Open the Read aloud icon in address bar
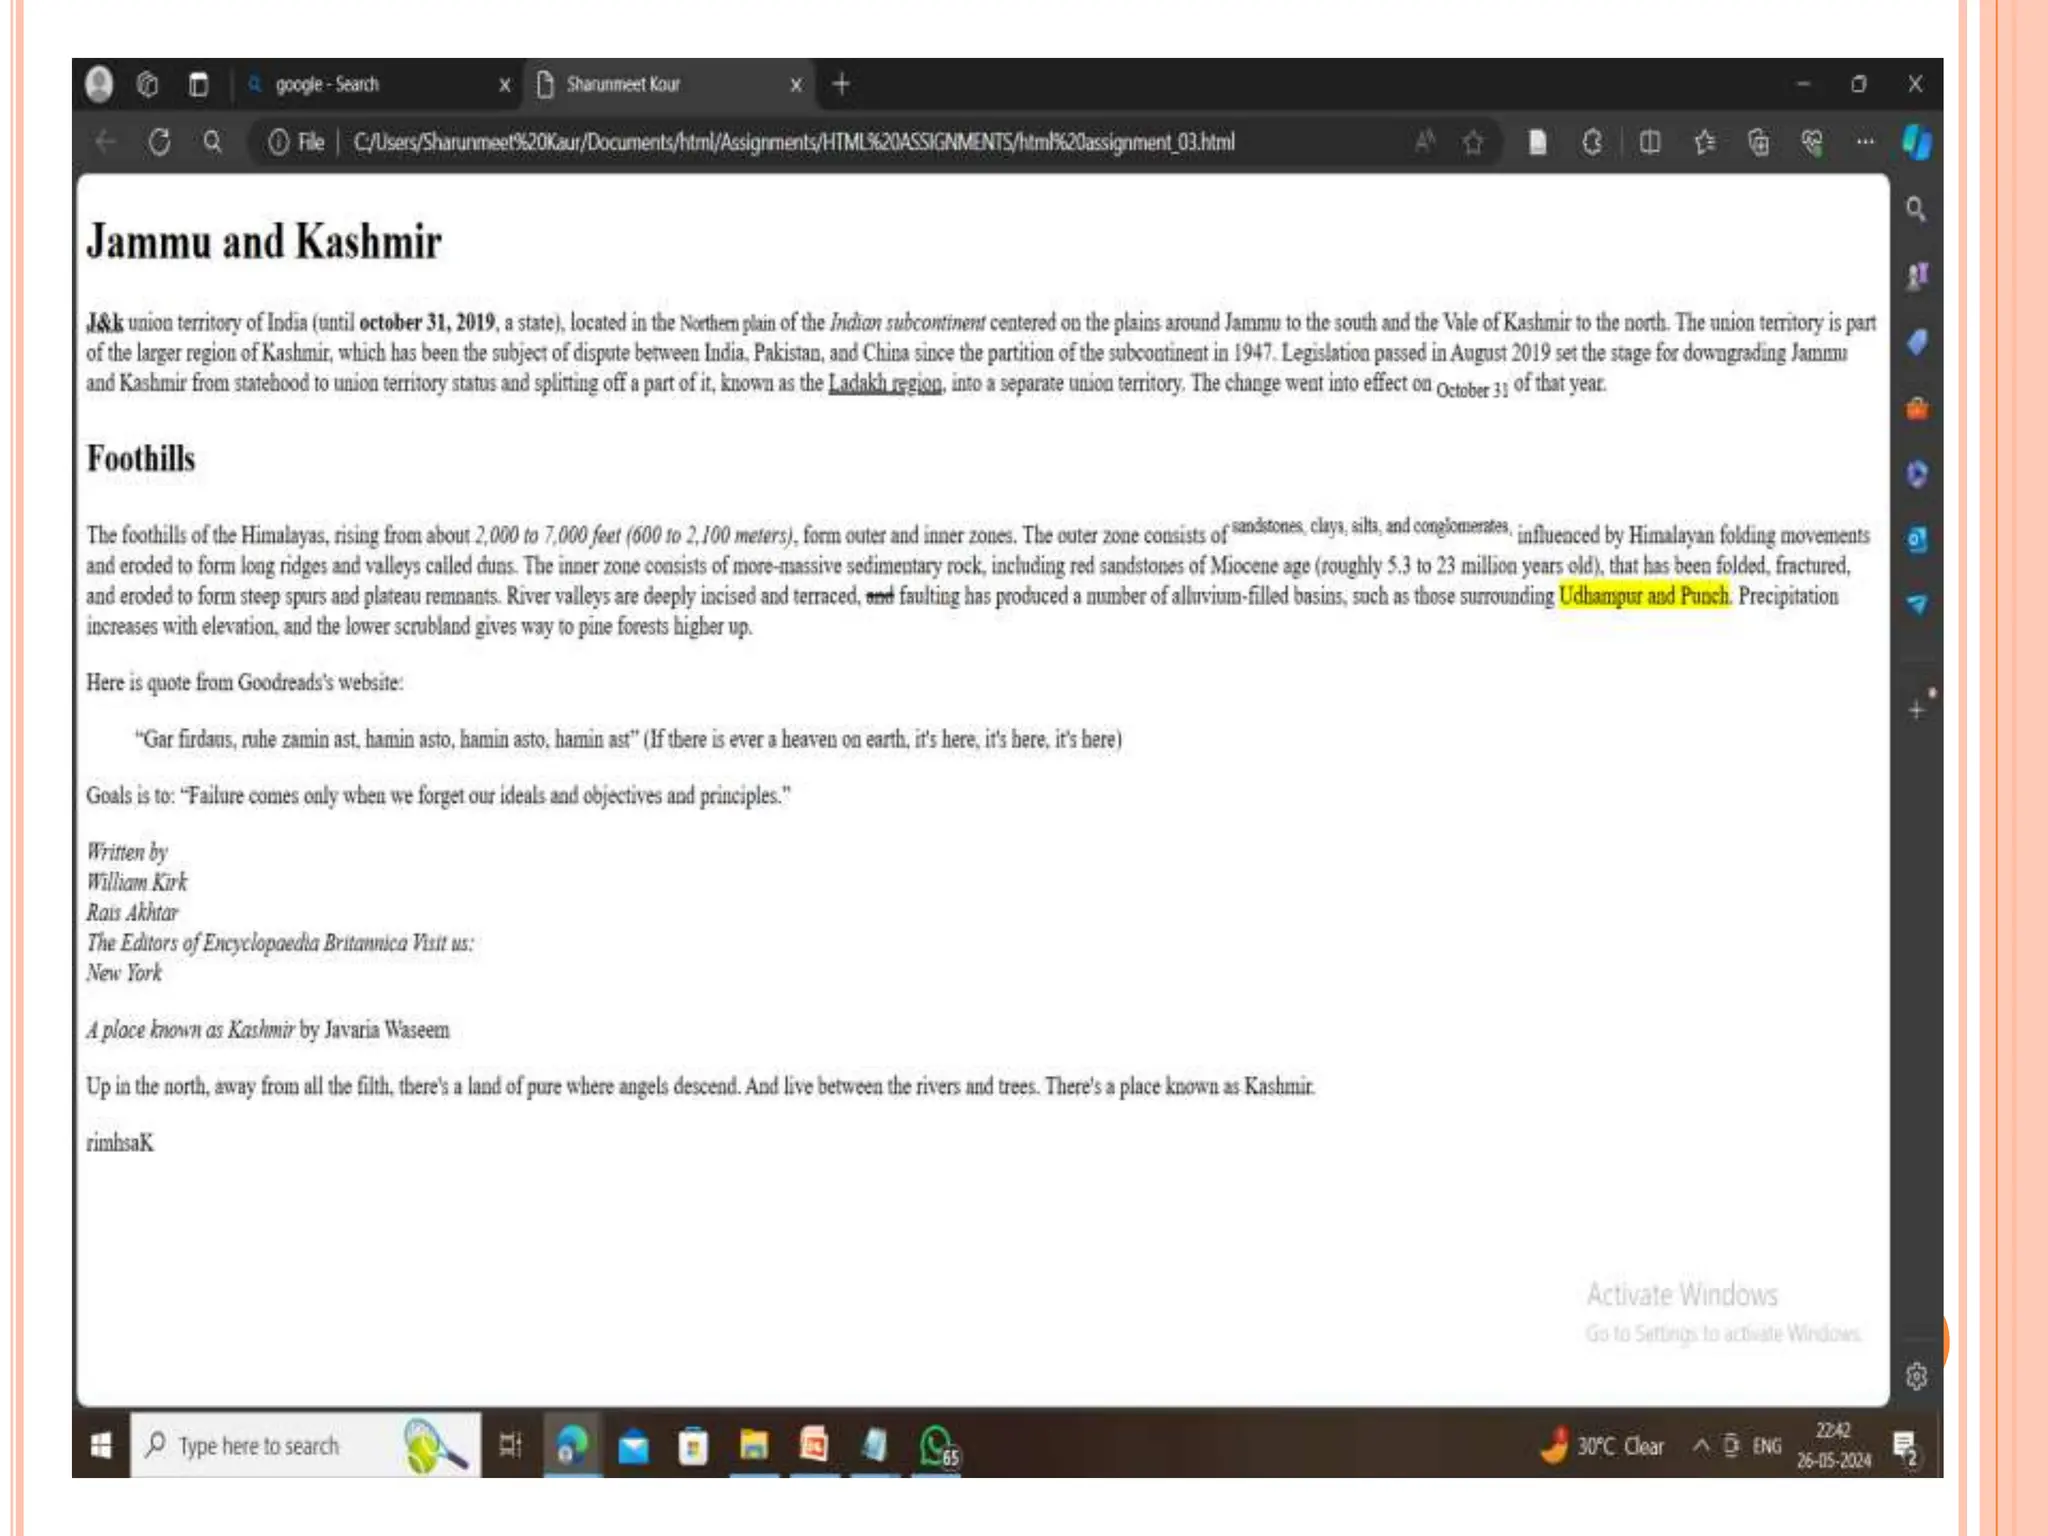 [1425, 142]
